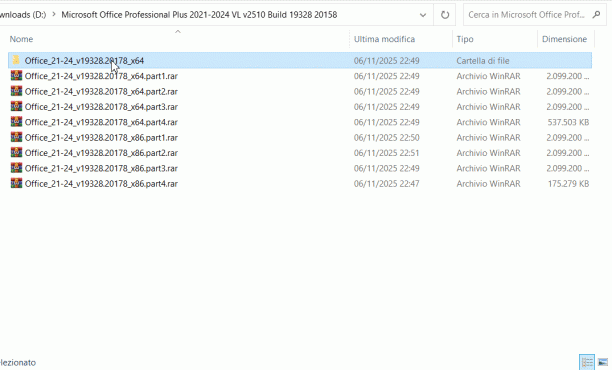
Task: Click the Microsoft Office Professional Plus breadcrumb segment
Action: tap(199, 15)
